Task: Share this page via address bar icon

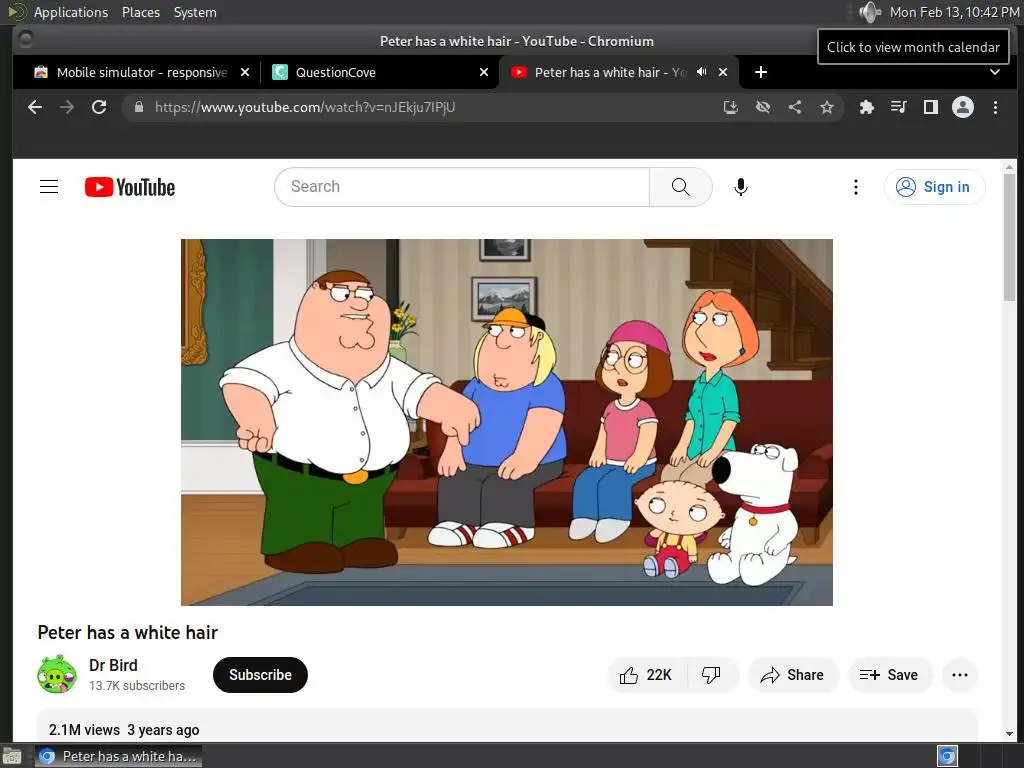Action: click(x=795, y=107)
